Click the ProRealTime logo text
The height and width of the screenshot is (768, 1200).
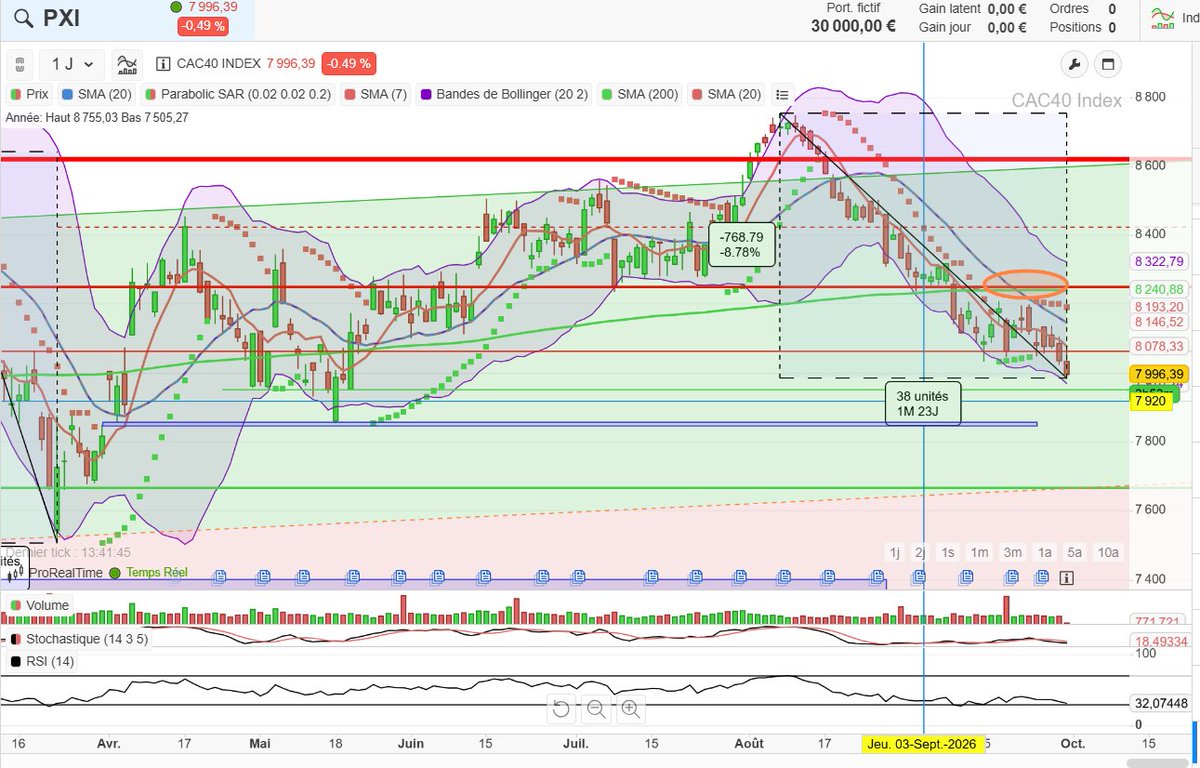(x=66, y=573)
